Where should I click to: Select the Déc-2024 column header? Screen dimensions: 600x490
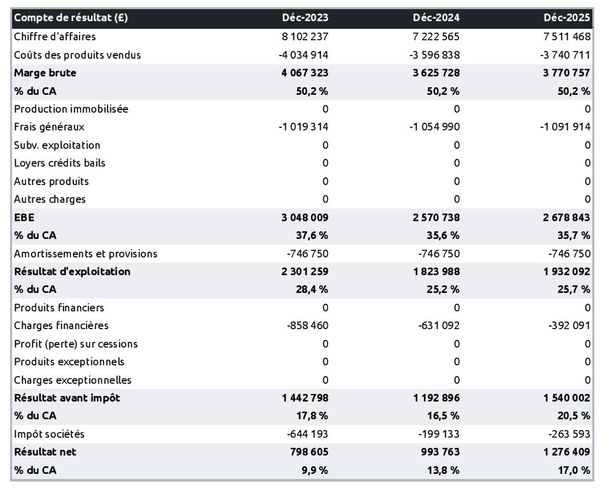[x=438, y=18]
